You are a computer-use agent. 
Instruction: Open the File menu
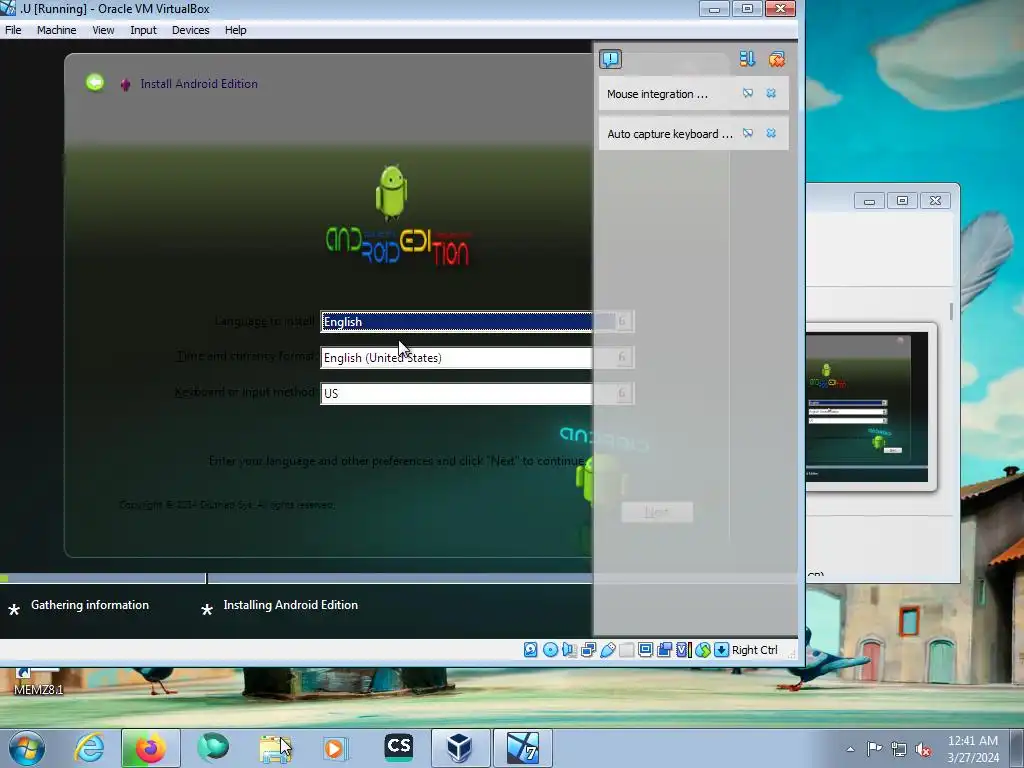[x=13, y=30]
